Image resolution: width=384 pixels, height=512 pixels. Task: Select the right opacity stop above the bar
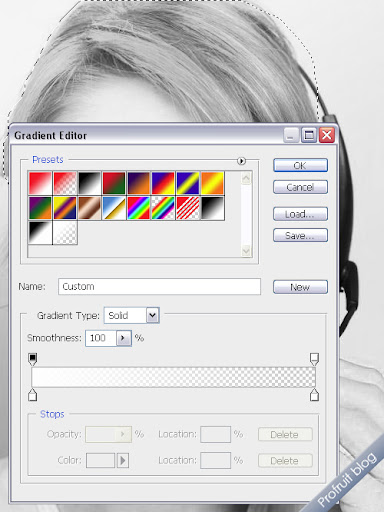pyautogui.click(x=314, y=359)
